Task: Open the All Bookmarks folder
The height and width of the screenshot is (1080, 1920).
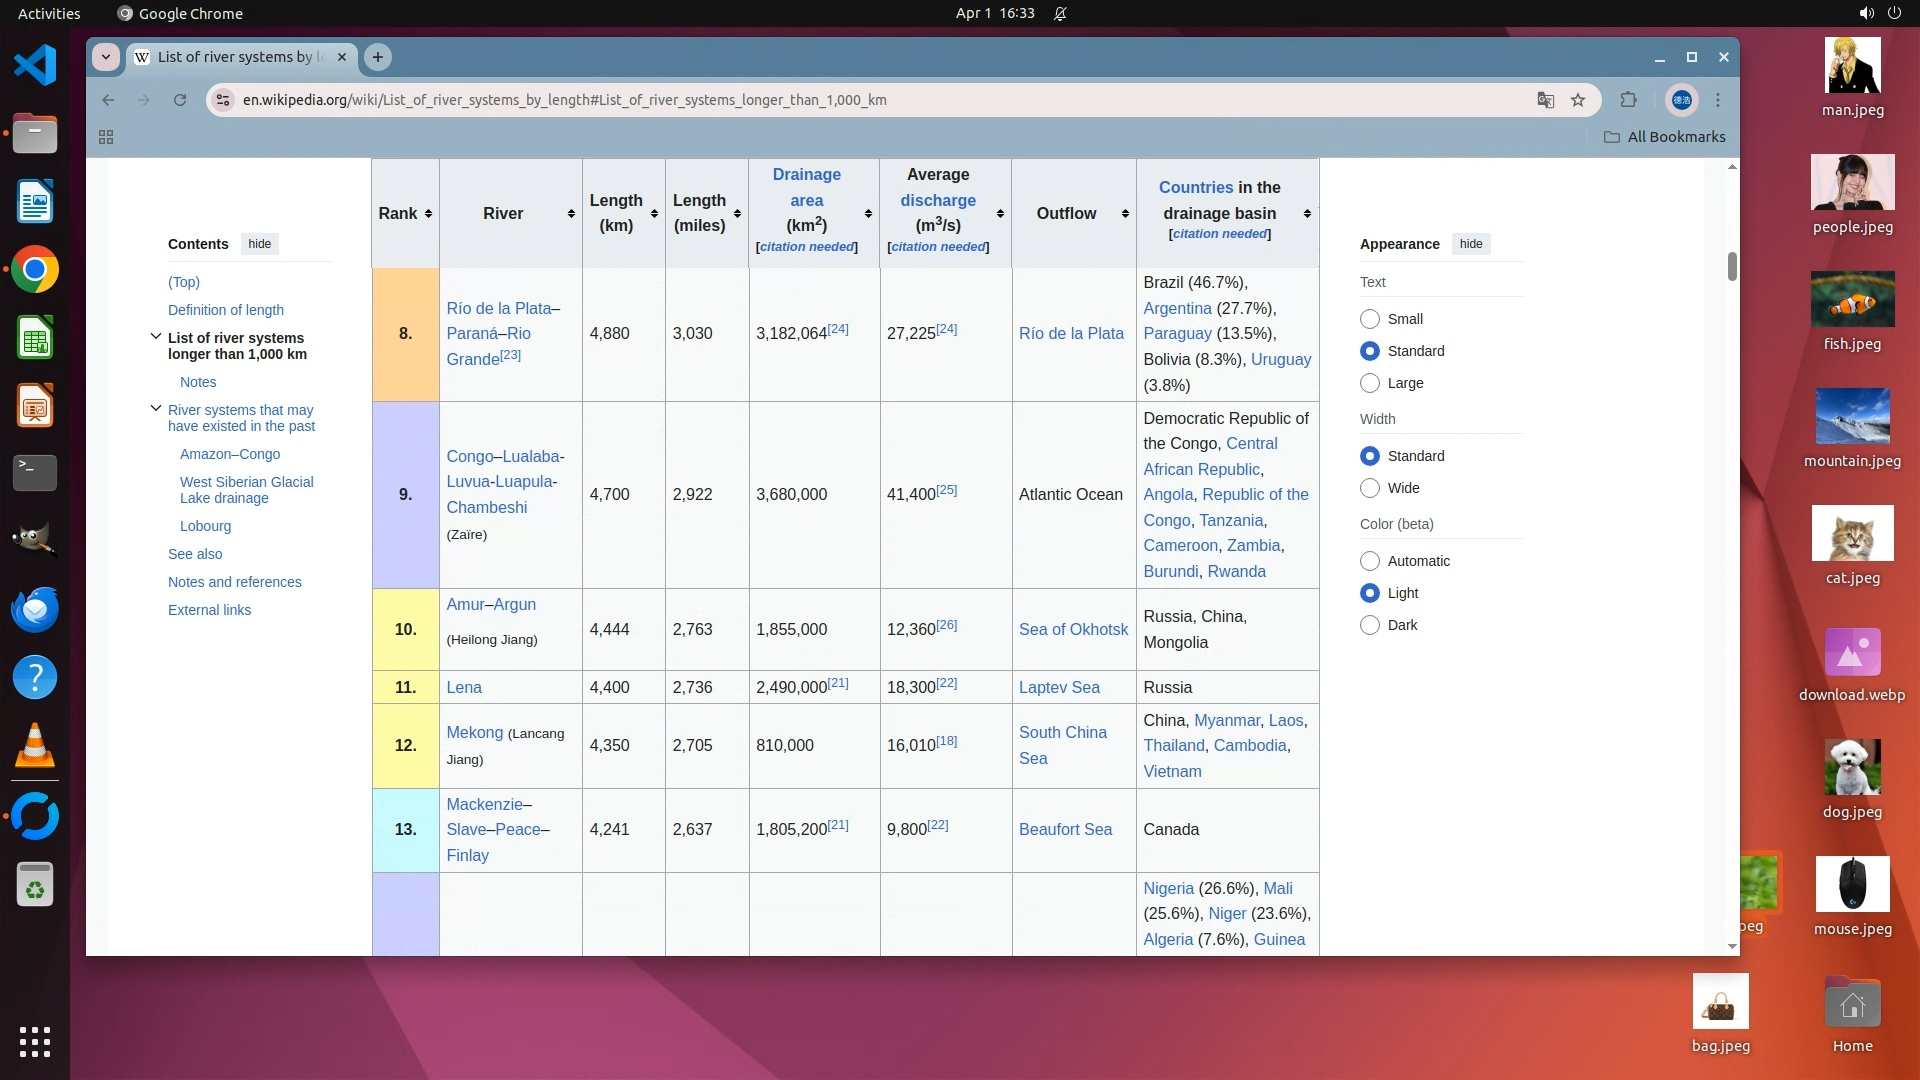Action: click(x=1665, y=137)
